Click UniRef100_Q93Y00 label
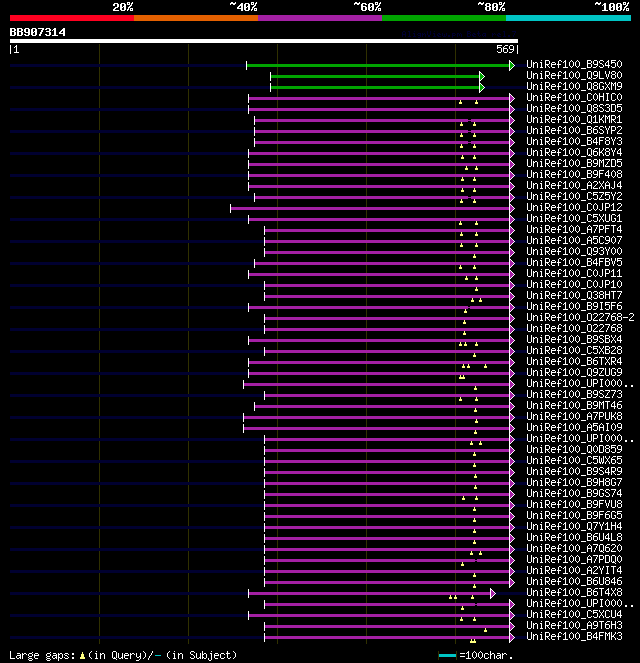Viewport: 640px width, 663px height. coord(574,251)
